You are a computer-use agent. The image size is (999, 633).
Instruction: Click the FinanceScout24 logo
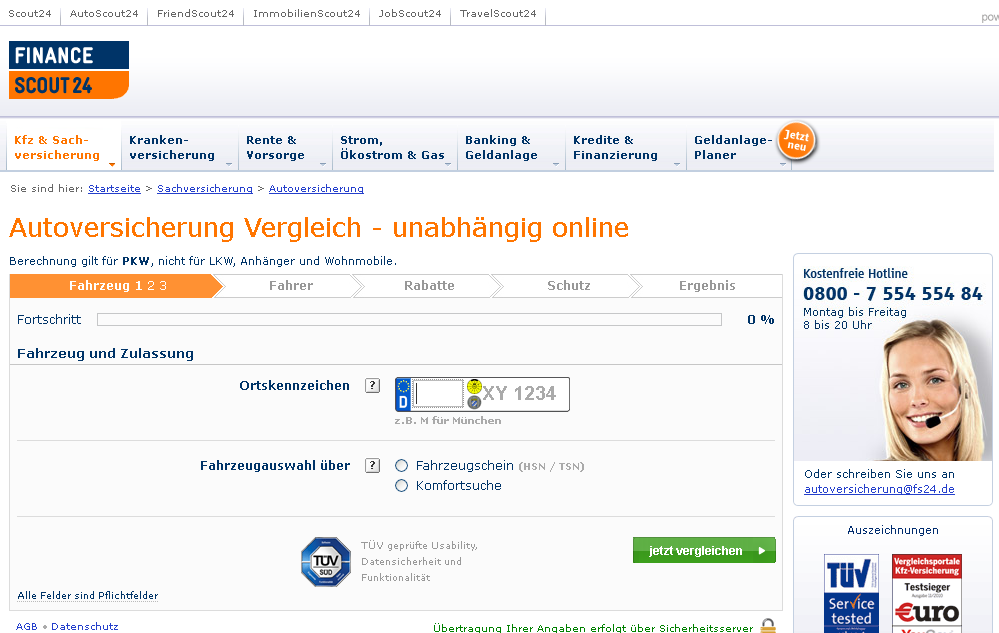[69, 70]
